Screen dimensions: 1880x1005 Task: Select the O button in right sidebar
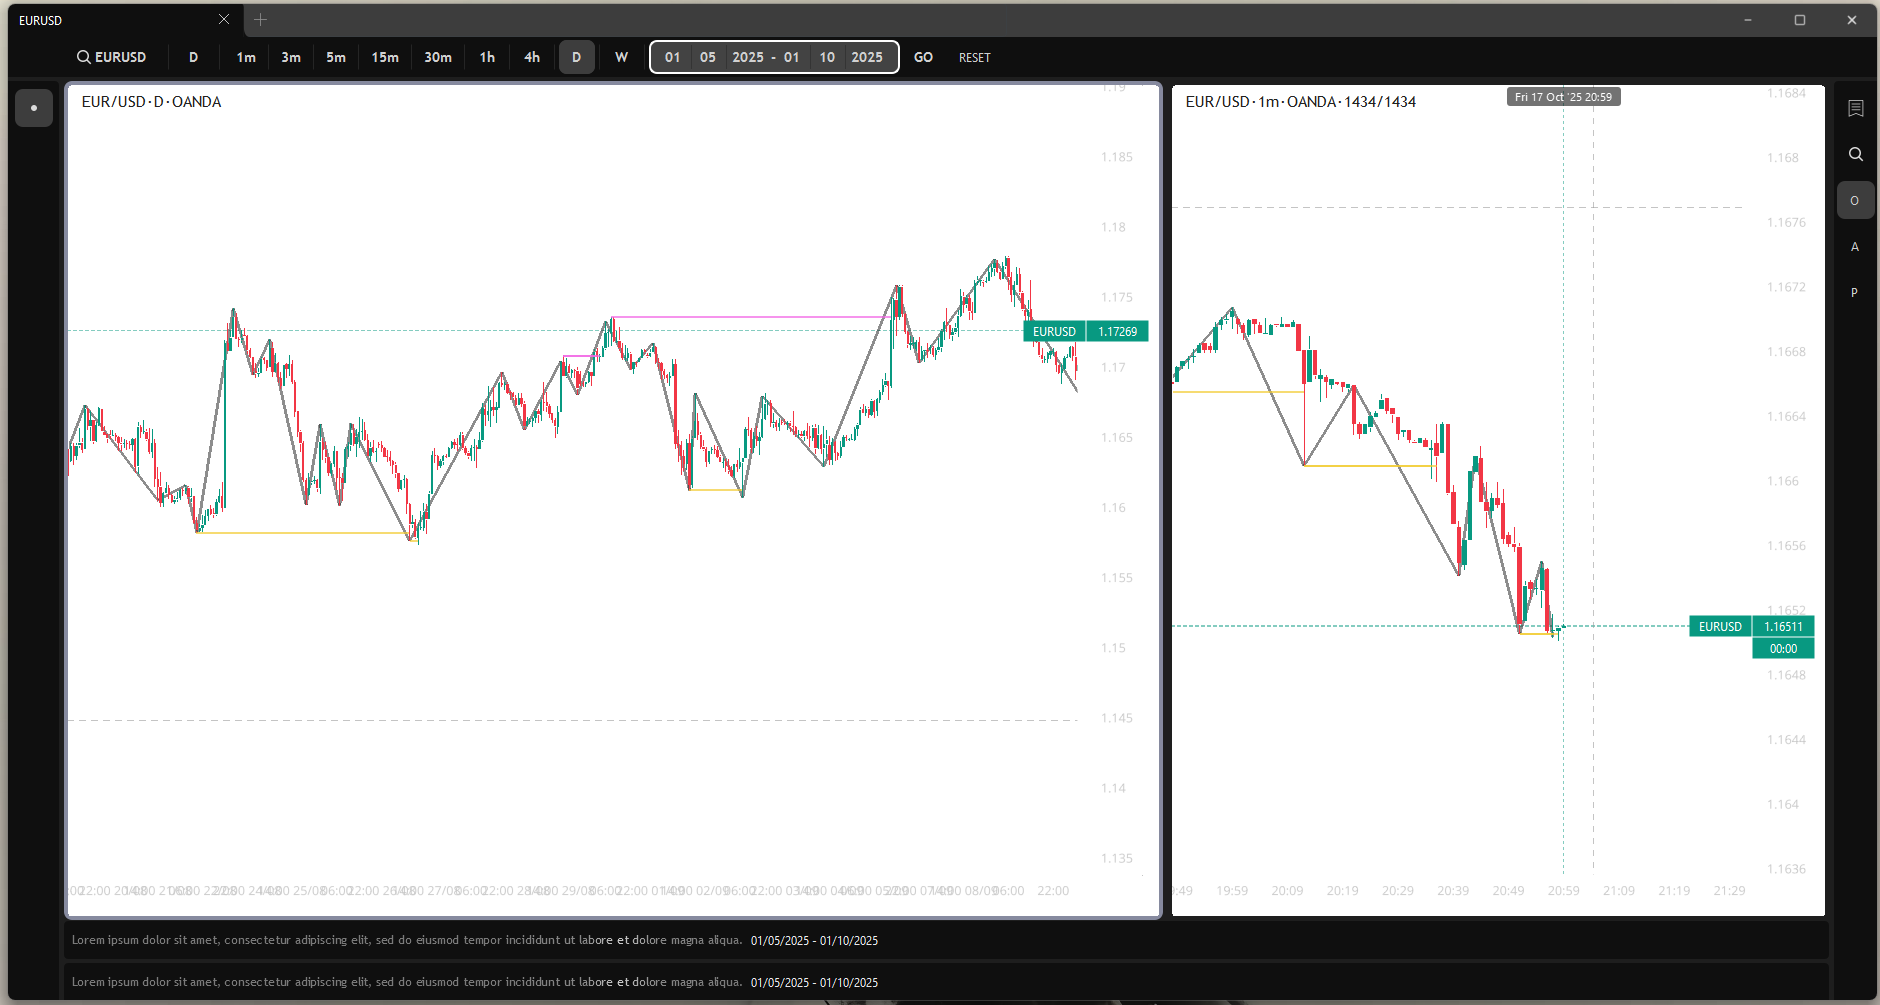[x=1854, y=200]
